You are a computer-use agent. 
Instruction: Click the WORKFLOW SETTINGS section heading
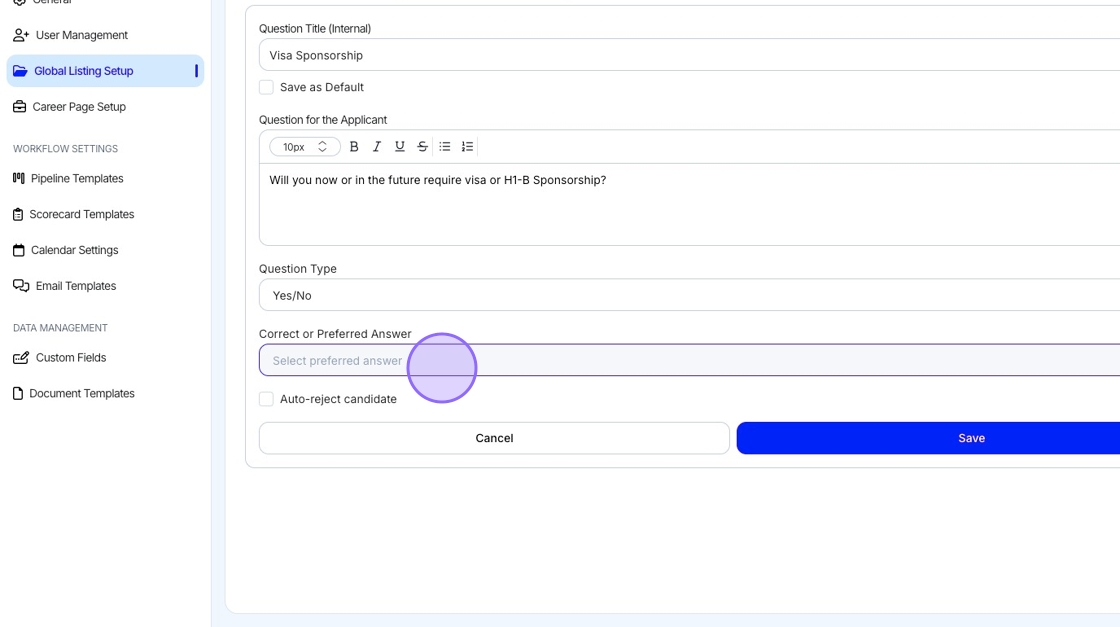[x=66, y=149]
